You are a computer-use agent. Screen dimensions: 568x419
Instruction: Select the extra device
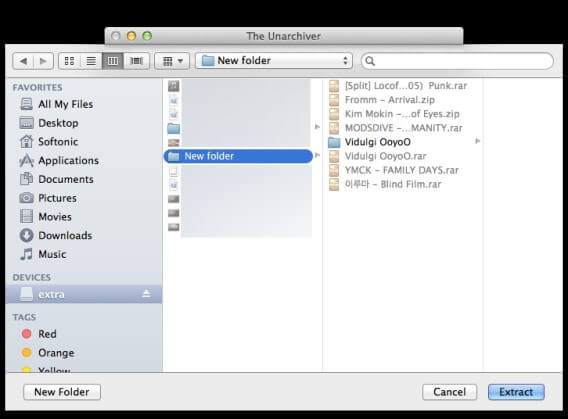point(84,294)
